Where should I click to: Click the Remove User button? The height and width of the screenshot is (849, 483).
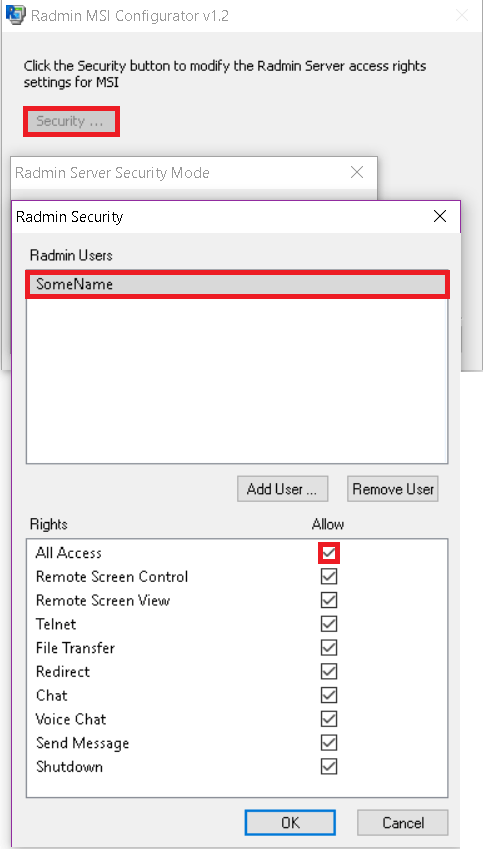tap(393, 489)
